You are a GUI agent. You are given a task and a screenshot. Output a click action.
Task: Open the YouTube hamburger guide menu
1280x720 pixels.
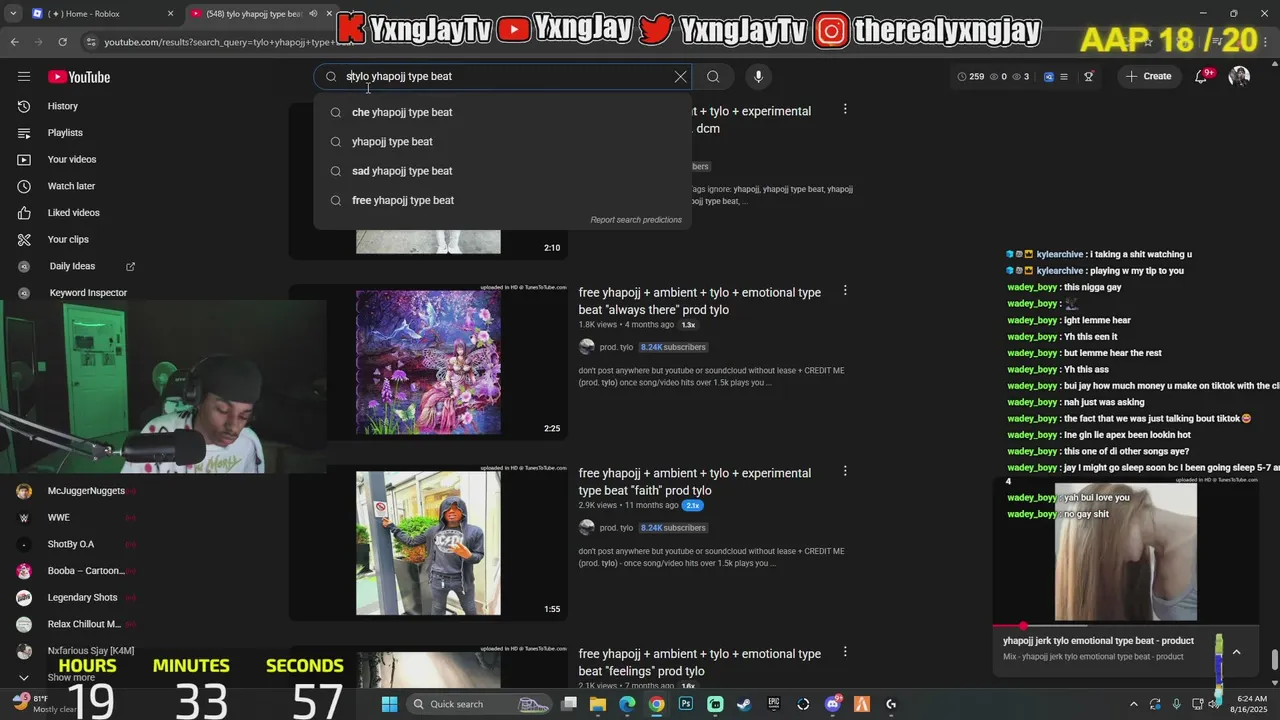pos(24,77)
